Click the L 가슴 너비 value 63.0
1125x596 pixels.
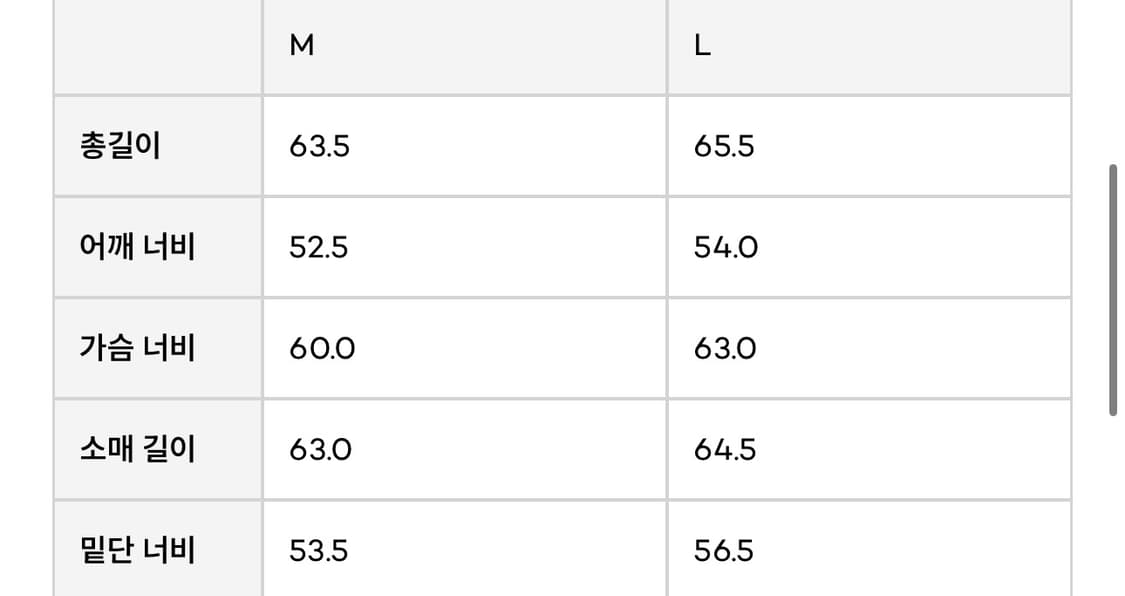pos(725,348)
